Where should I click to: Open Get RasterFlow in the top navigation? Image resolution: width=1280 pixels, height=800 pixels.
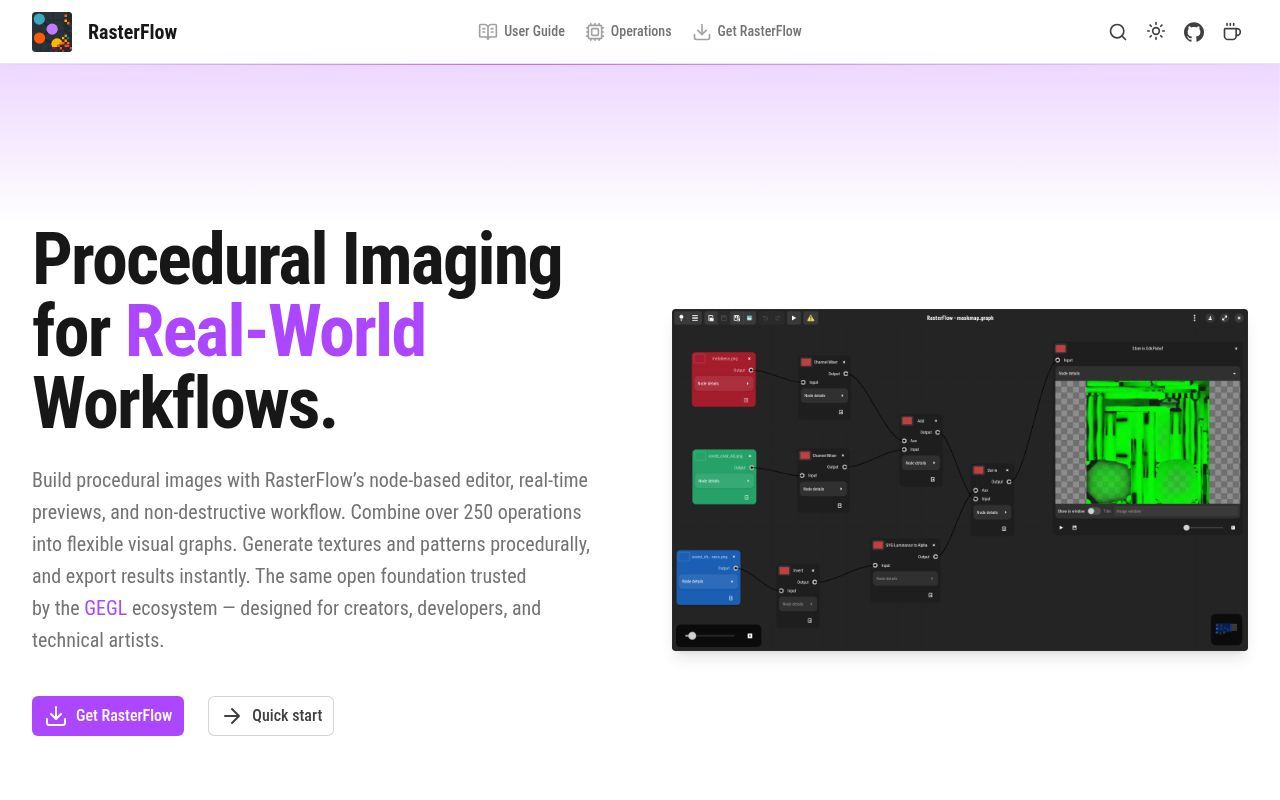click(747, 31)
